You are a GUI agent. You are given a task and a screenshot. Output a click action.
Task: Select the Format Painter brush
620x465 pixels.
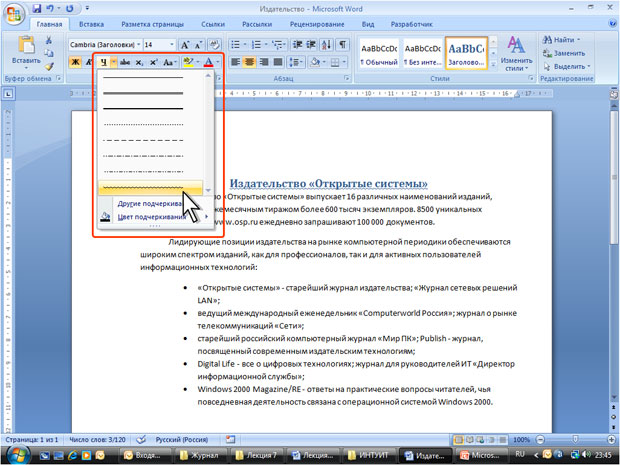(49, 66)
